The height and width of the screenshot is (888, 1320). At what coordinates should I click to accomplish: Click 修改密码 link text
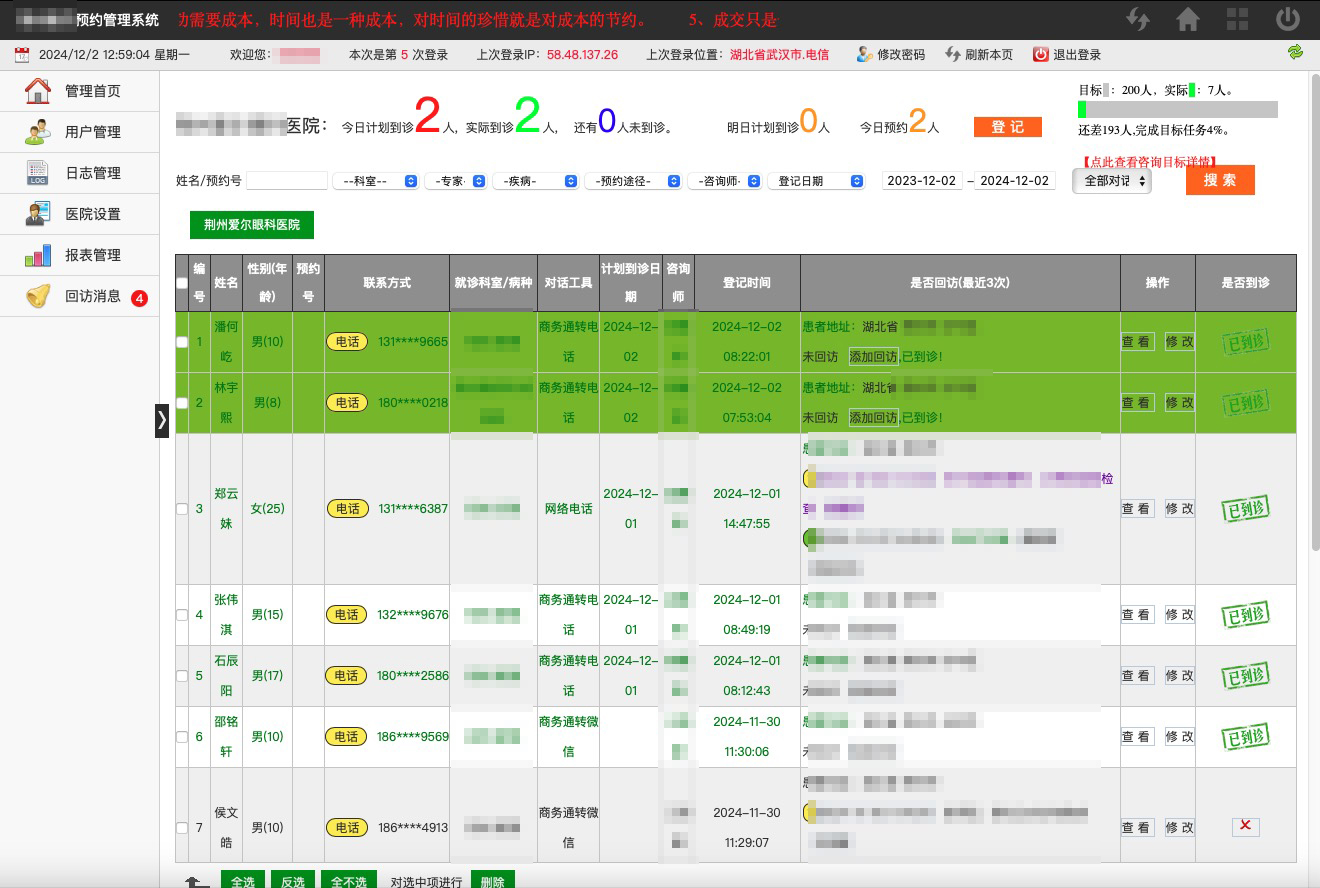tap(901, 55)
